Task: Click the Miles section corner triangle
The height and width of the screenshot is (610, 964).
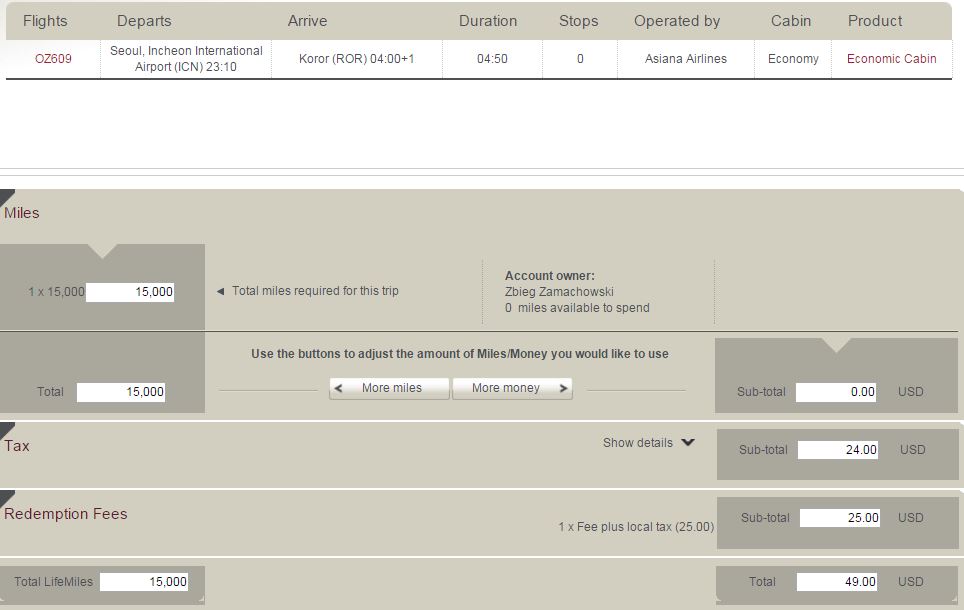Action: click(x=7, y=197)
